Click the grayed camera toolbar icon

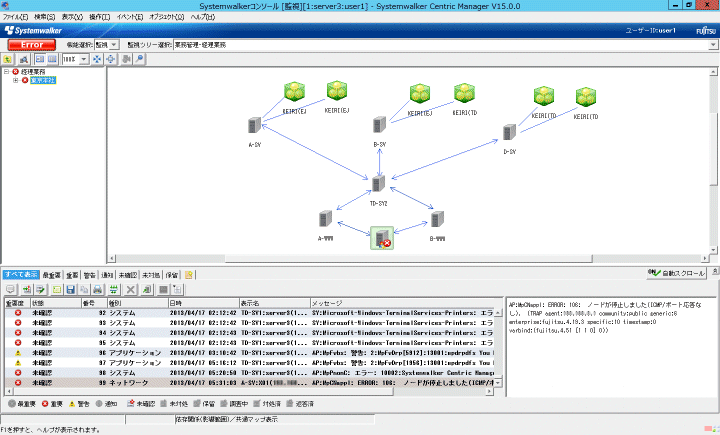point(126,59)
